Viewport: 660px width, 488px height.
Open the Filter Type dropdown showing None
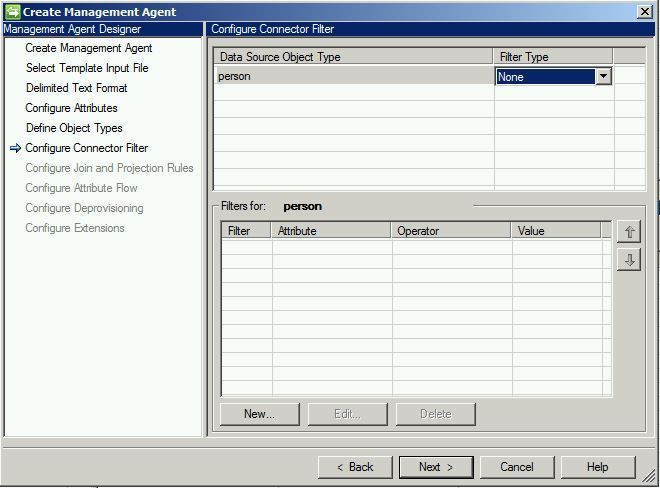(x=604, y=77)
